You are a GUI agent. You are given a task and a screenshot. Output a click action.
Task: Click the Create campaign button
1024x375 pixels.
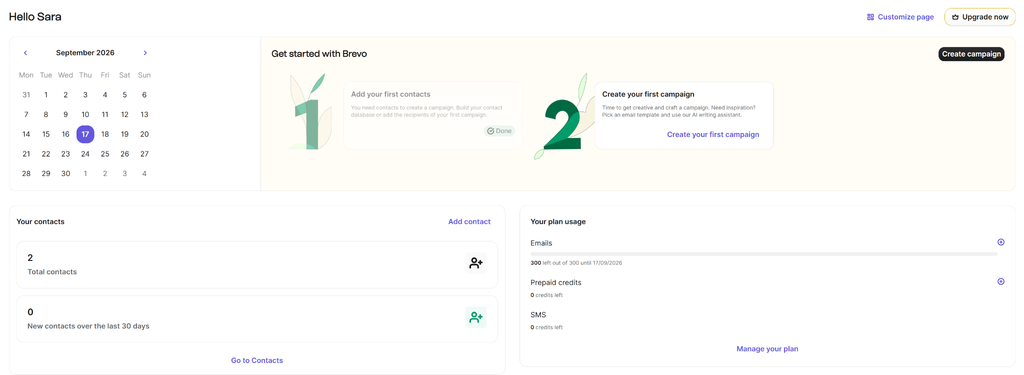pyautogui.click(x=971, y=54)
